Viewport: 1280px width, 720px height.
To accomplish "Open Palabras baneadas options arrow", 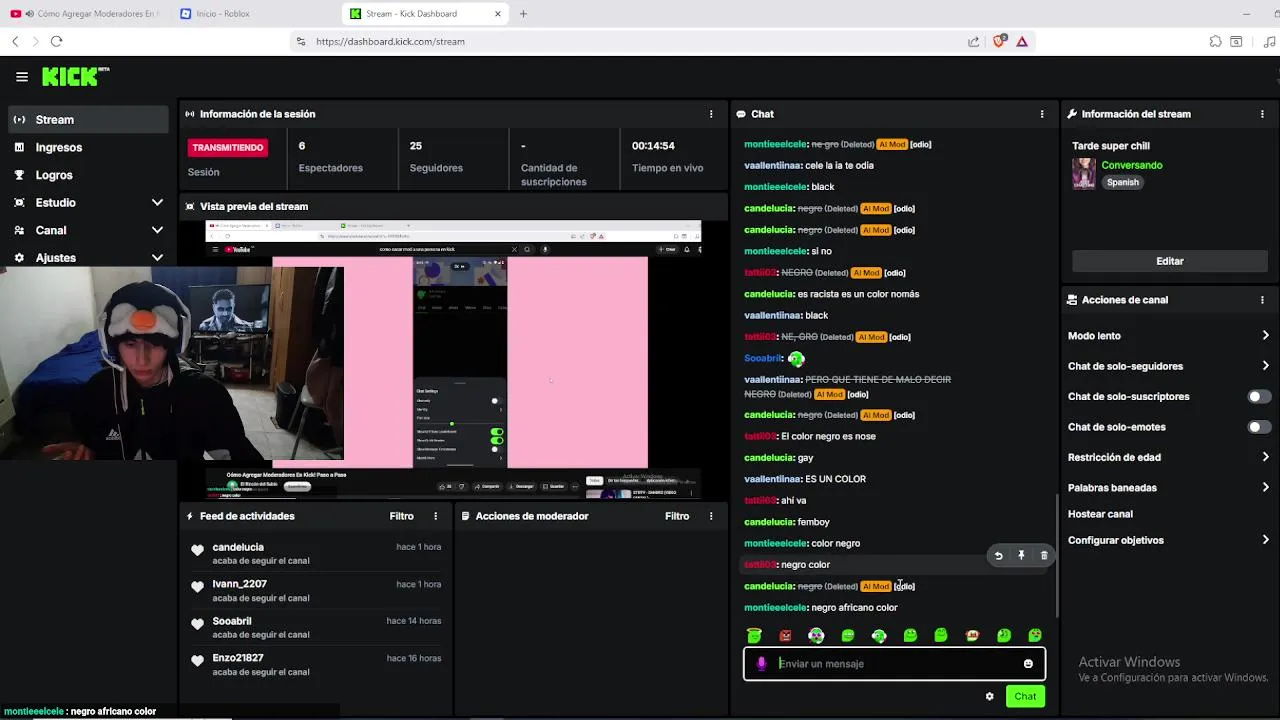I will click(x=1265, y=488).
